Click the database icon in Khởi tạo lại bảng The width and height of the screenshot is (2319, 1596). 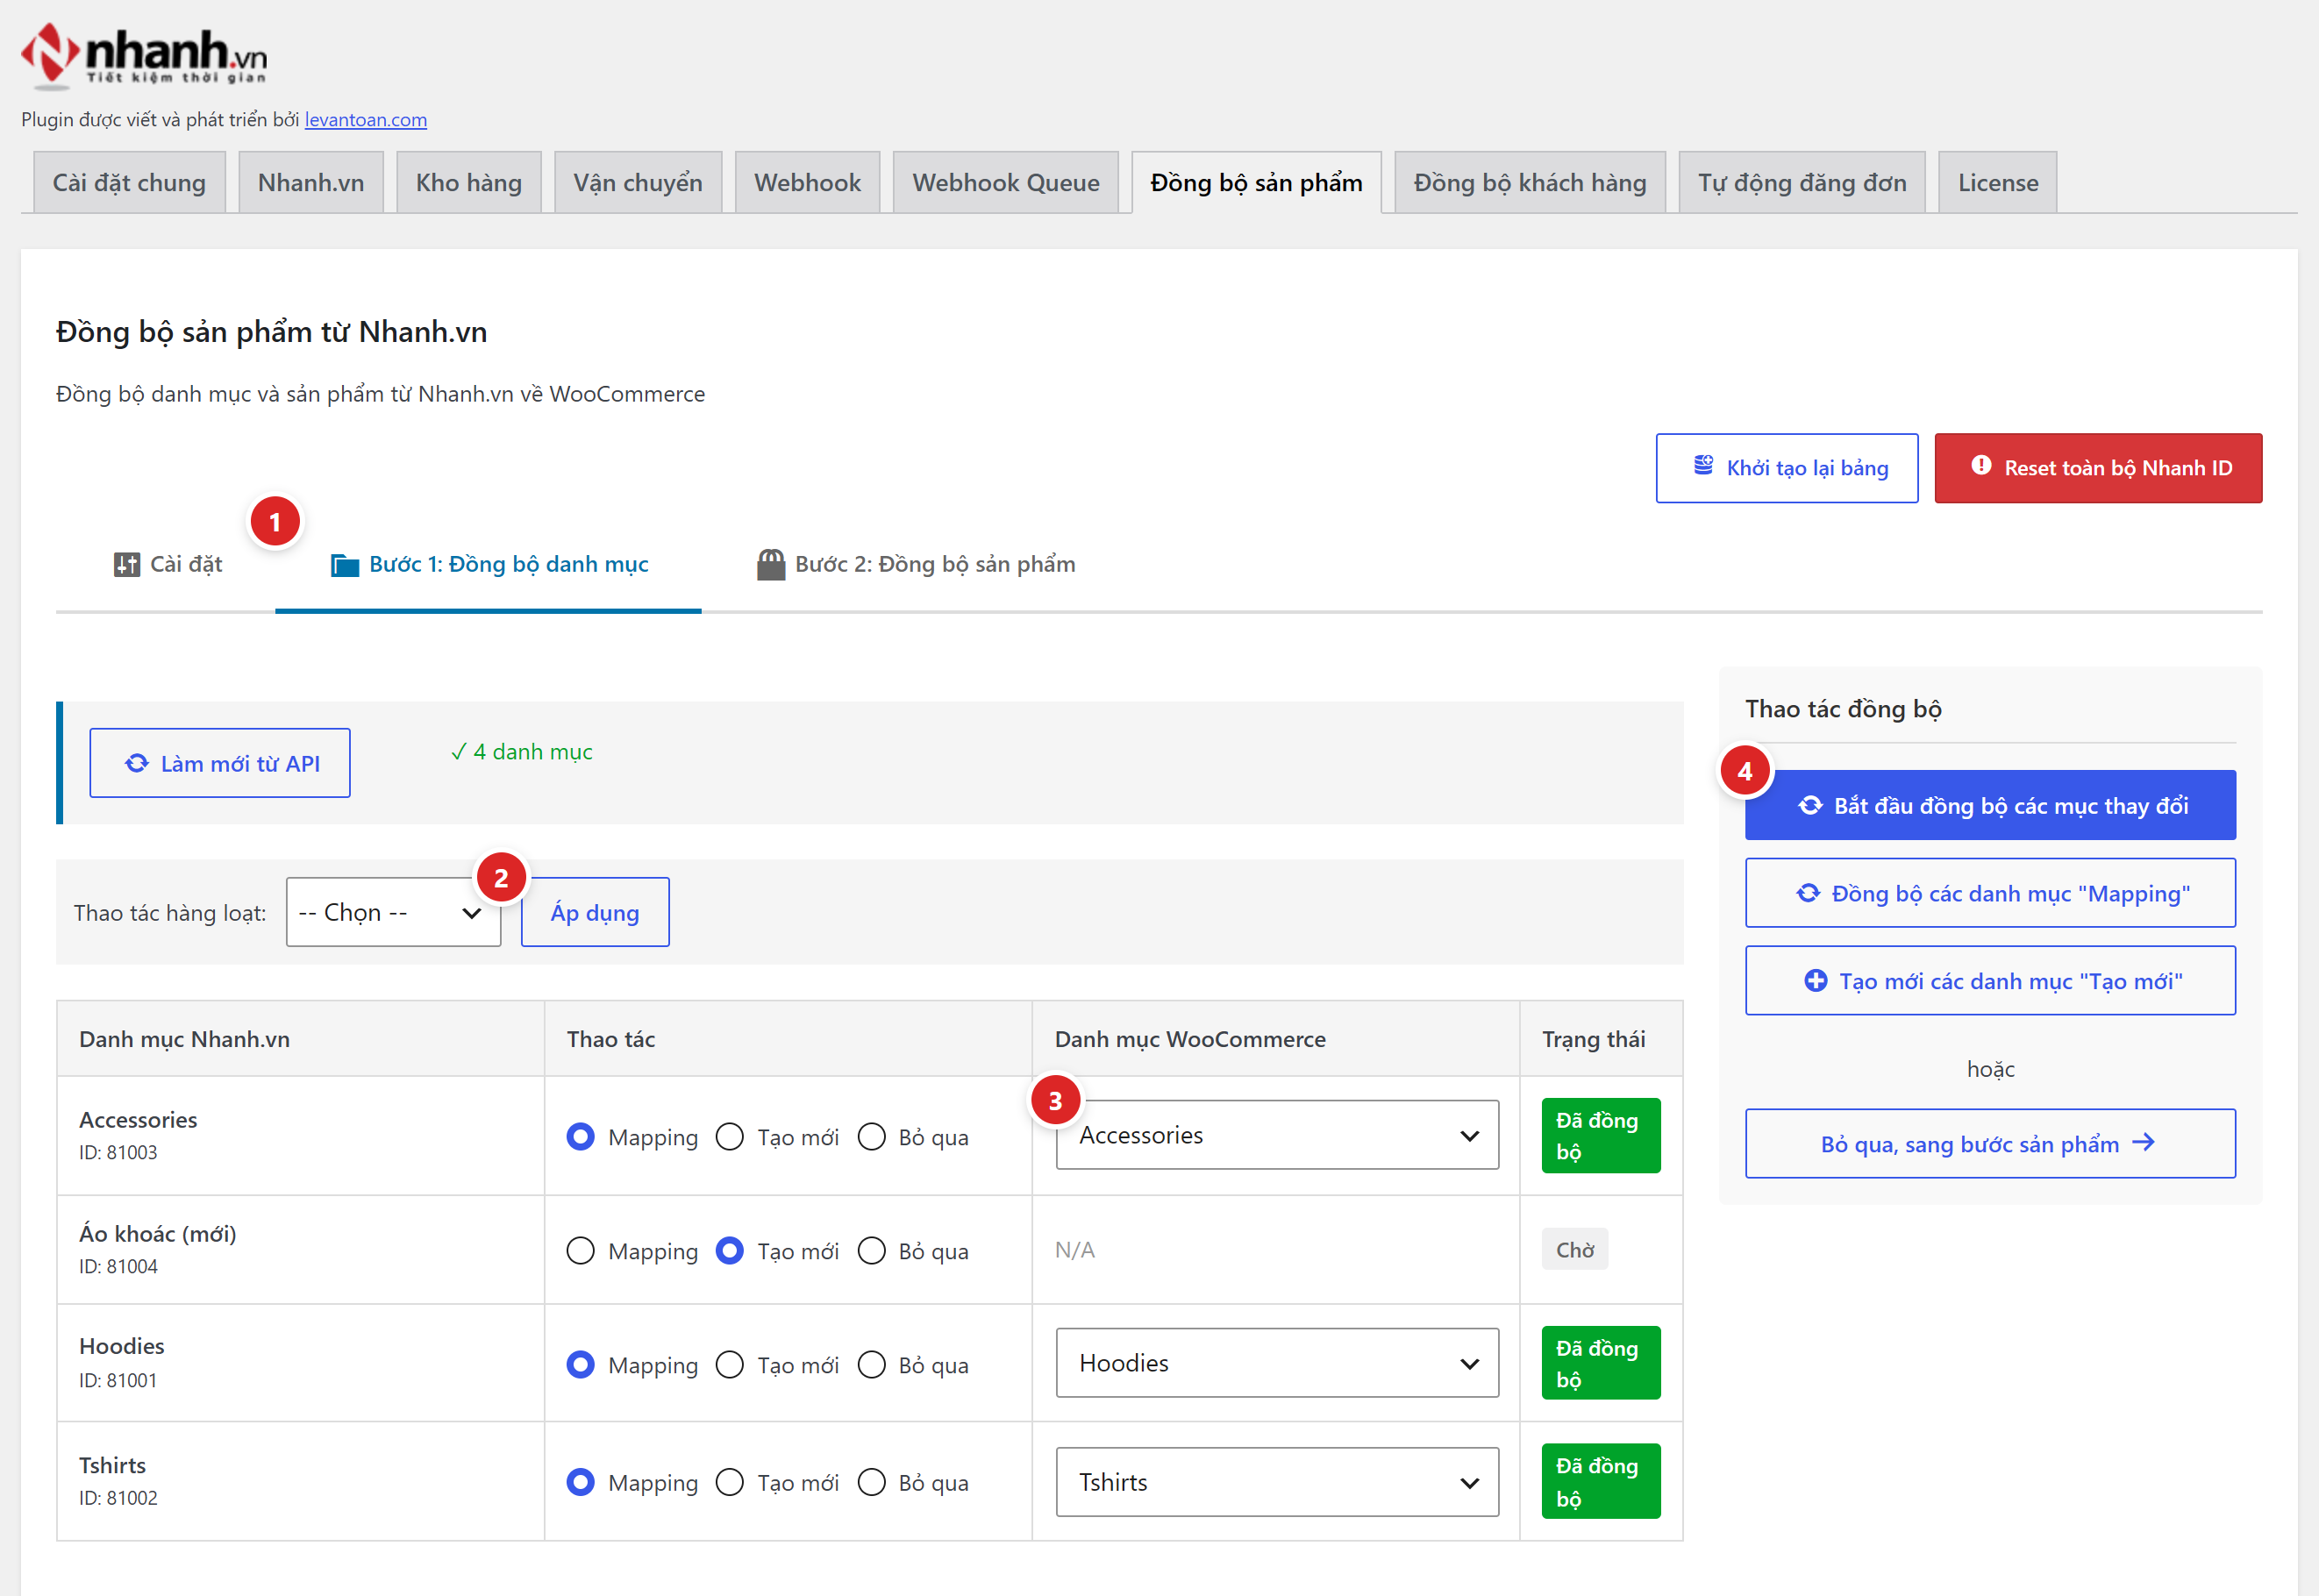pos(1703,466)
